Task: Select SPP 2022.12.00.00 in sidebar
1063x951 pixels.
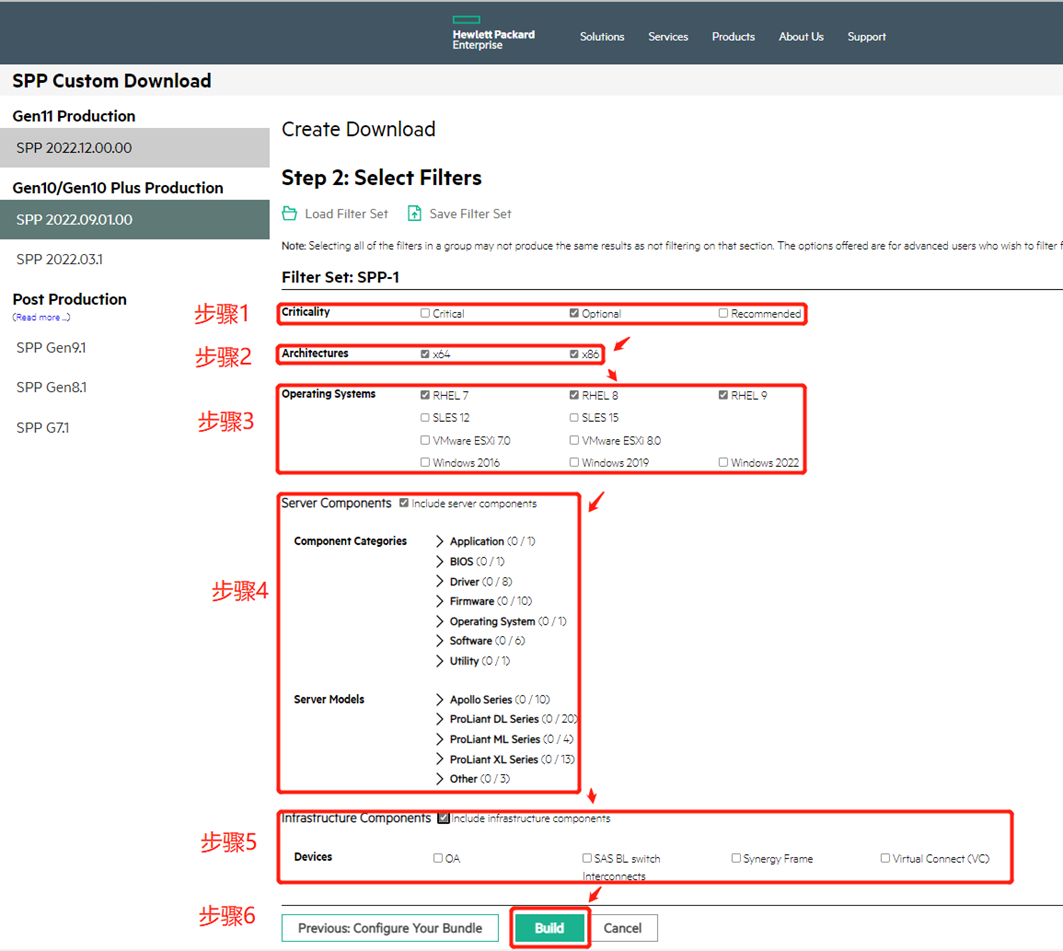Action: tap(74, 148)
